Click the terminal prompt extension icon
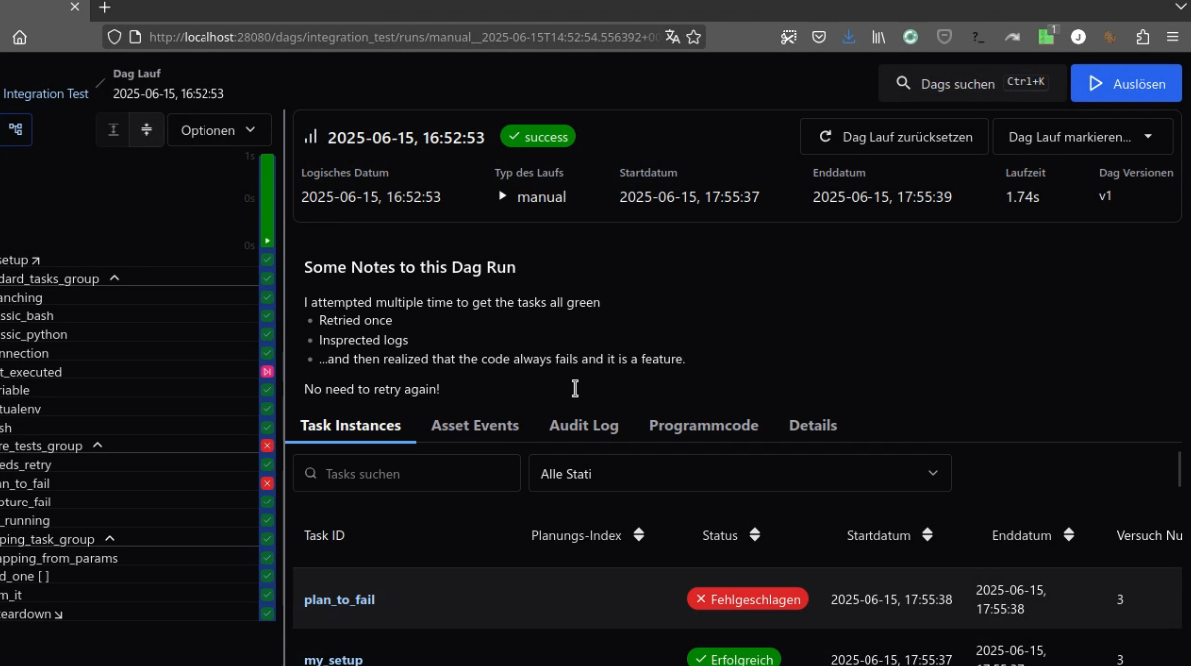Screen dimensions: 1191x666 point(978,37)
